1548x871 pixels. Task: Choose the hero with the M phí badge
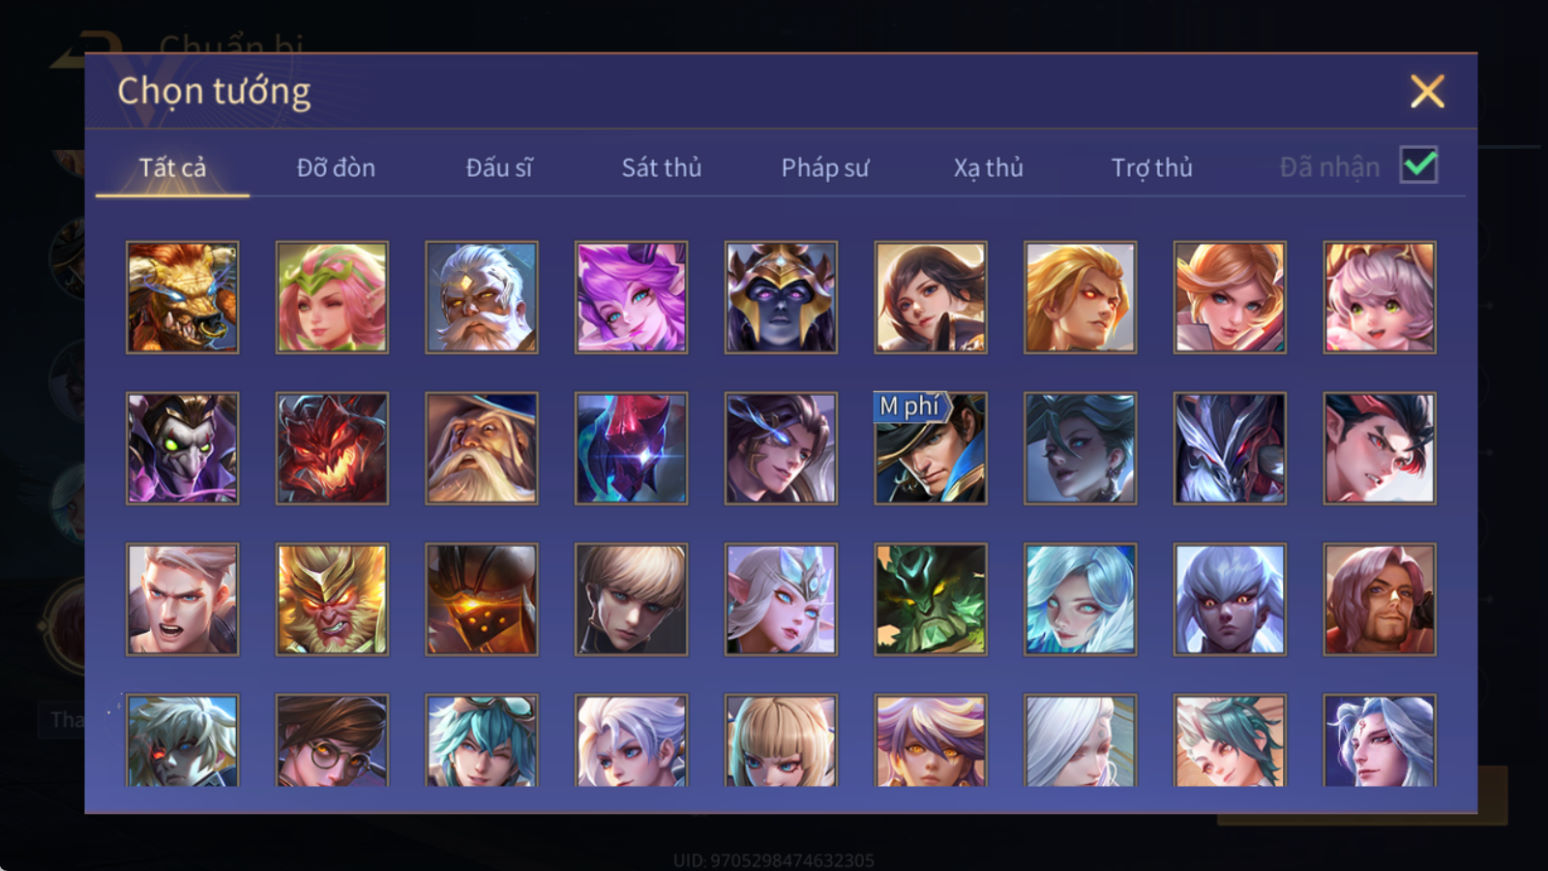930,448
